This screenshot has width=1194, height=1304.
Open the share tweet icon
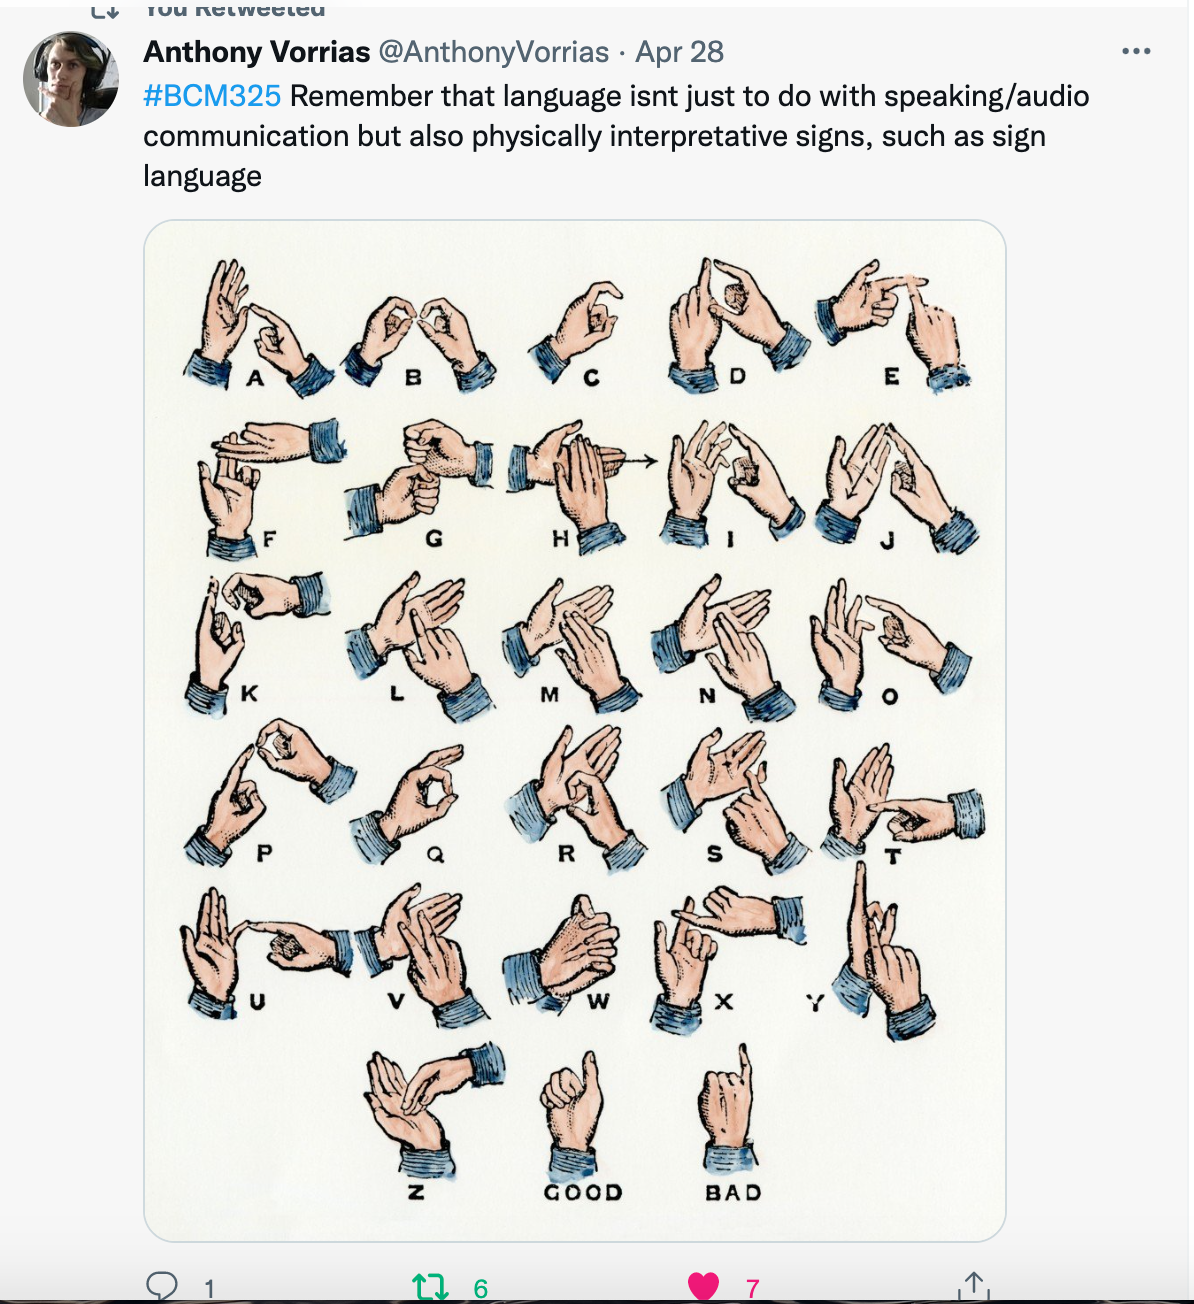pos(973,1287)
